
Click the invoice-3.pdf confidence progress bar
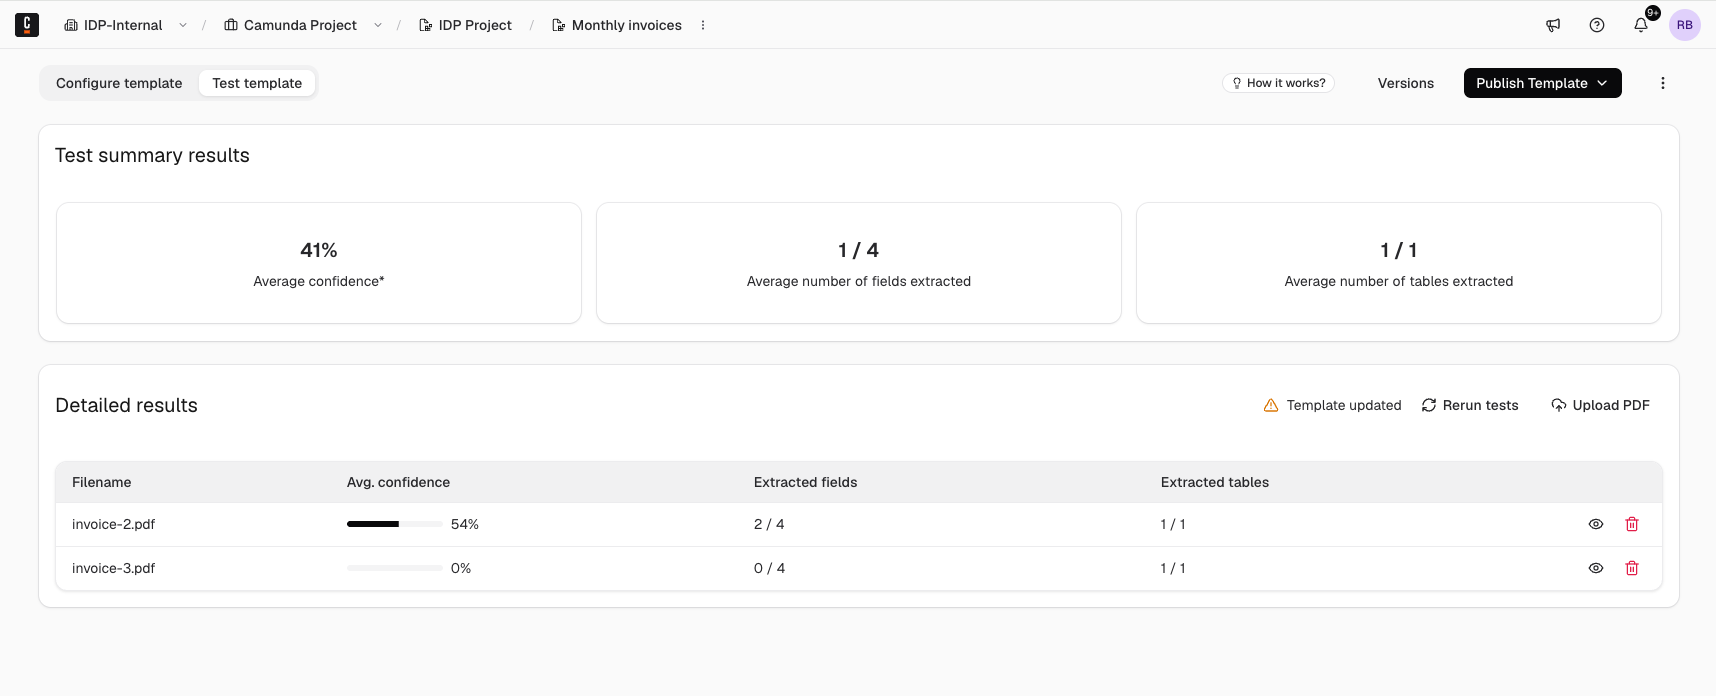395,568
